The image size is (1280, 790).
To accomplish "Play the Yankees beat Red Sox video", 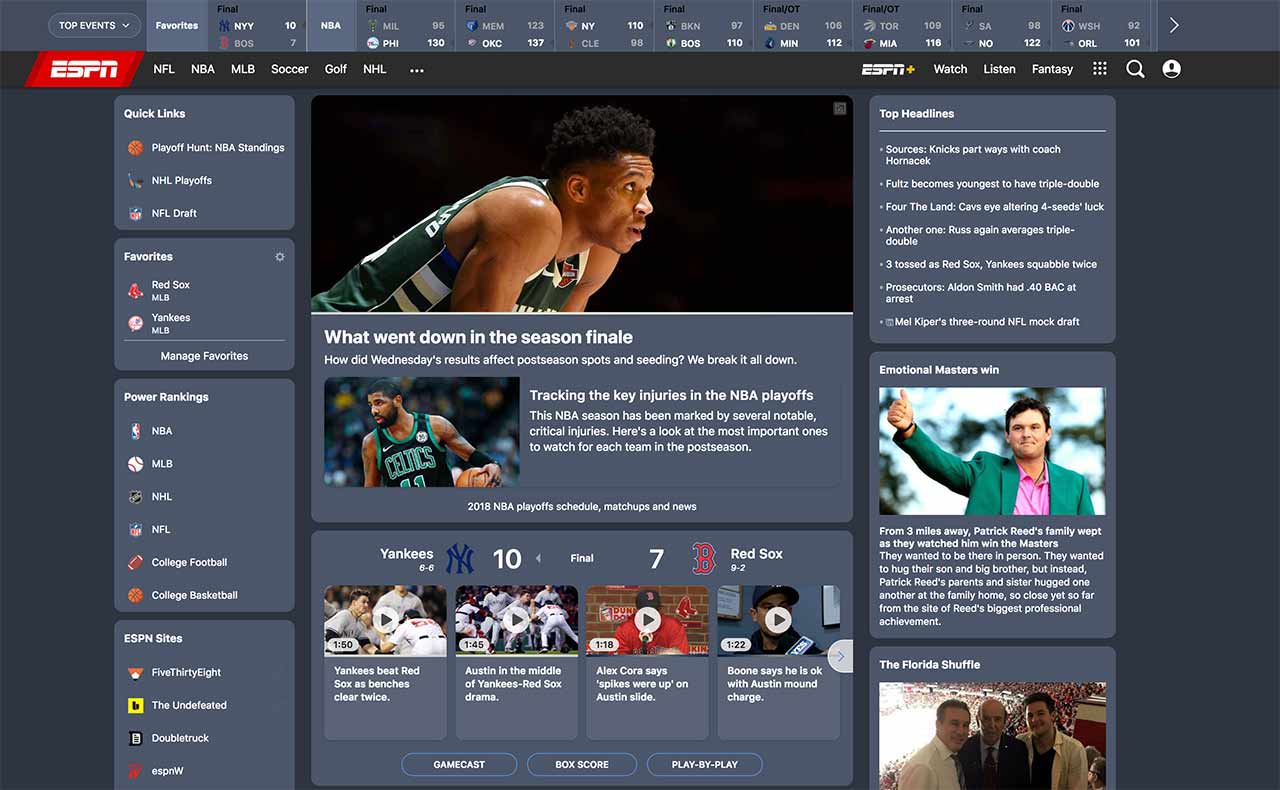I will tap(385, 620).
